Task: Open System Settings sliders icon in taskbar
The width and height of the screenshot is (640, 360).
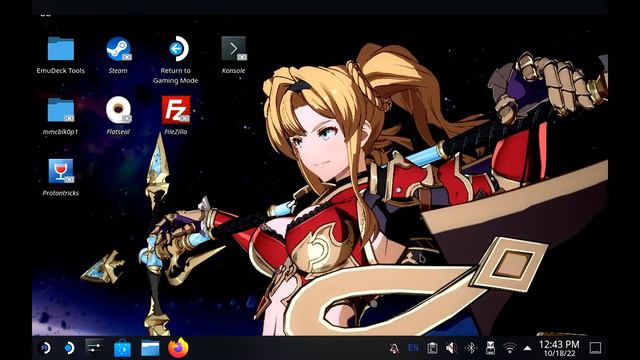Action: [94, 348]
